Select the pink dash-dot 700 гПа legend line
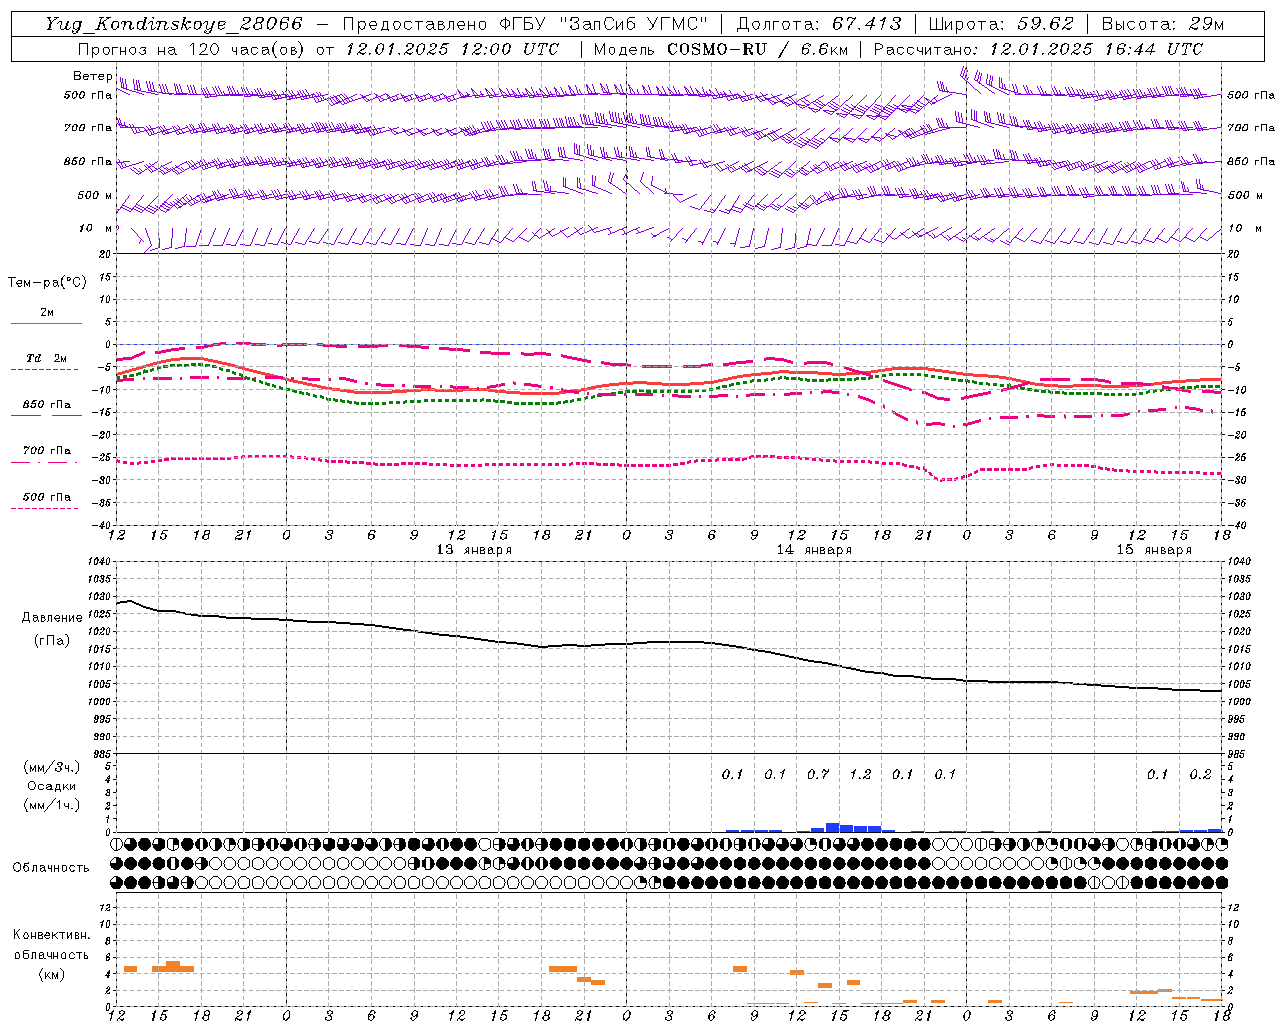Image resolution: width=1280 pixels, height=1024 pixels. pos(44,462)
